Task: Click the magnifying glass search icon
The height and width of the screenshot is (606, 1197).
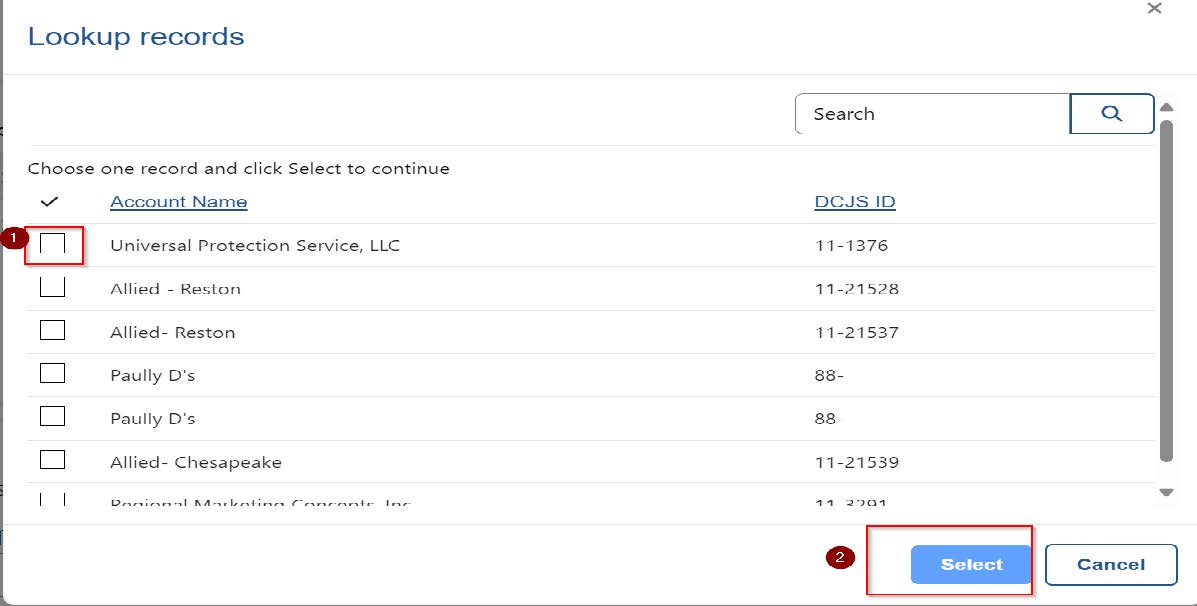Action: tap(1111, 114)
